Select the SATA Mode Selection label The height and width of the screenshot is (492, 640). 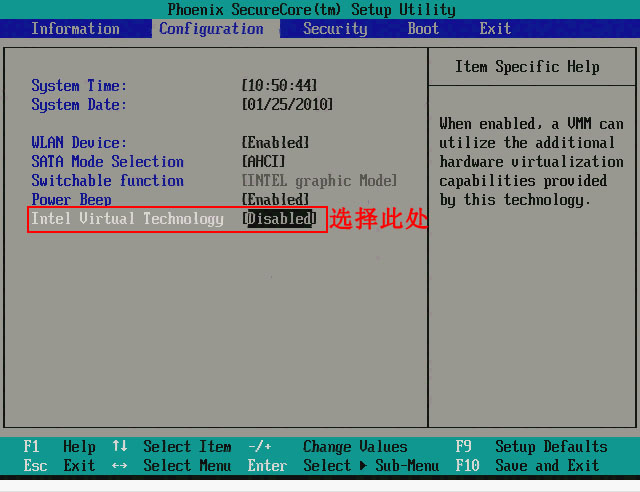click(107, 162)
